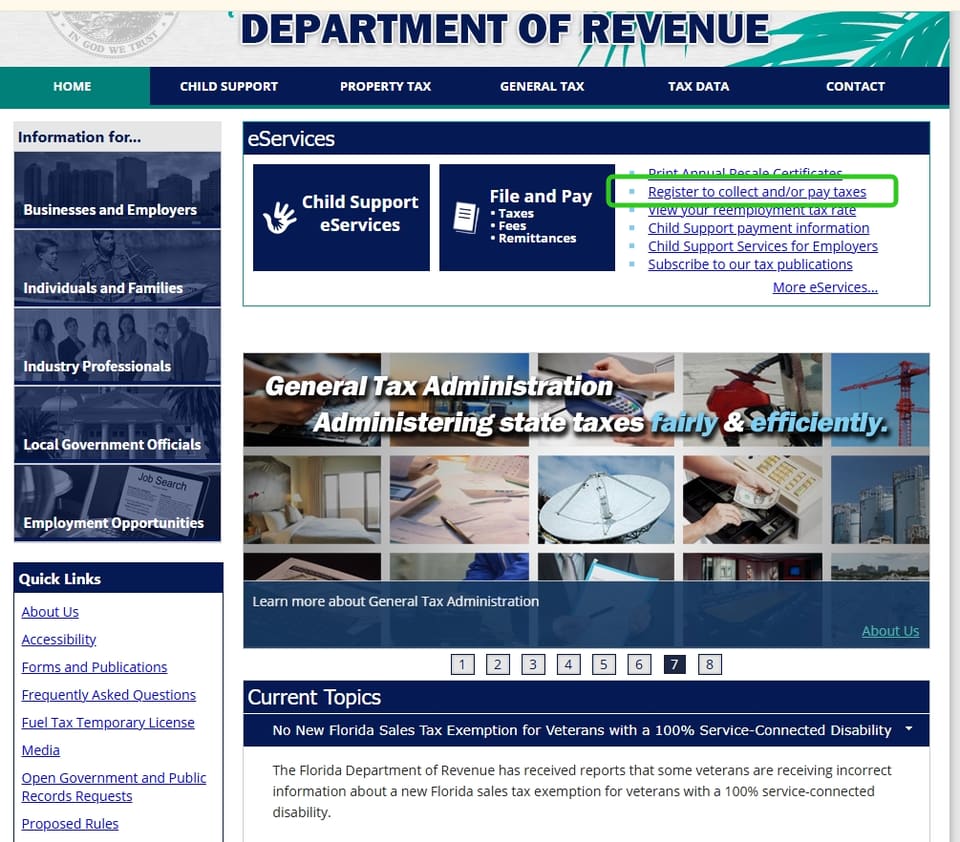Screen dimensions: 960x842
Task: Go to banner slide 2
Action: click(x=498, y=664)
